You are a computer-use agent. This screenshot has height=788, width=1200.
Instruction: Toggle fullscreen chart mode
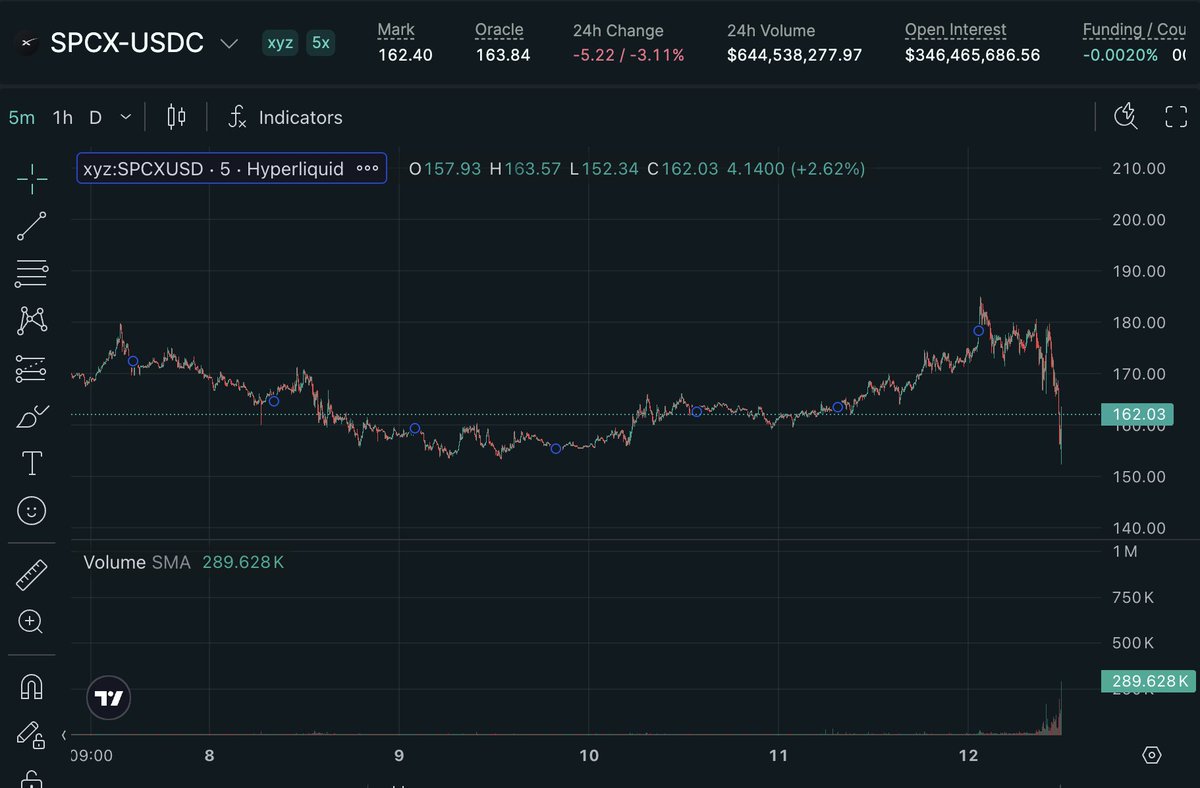[1176, 117]
